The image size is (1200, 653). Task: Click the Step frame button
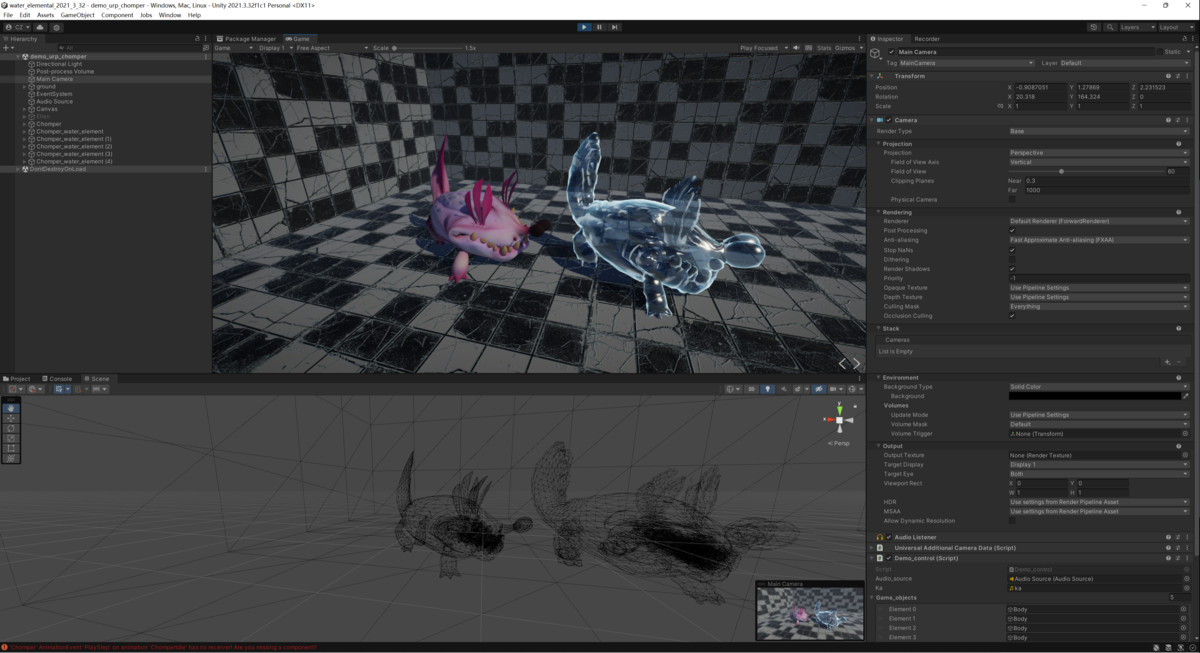tap(614, 27)
